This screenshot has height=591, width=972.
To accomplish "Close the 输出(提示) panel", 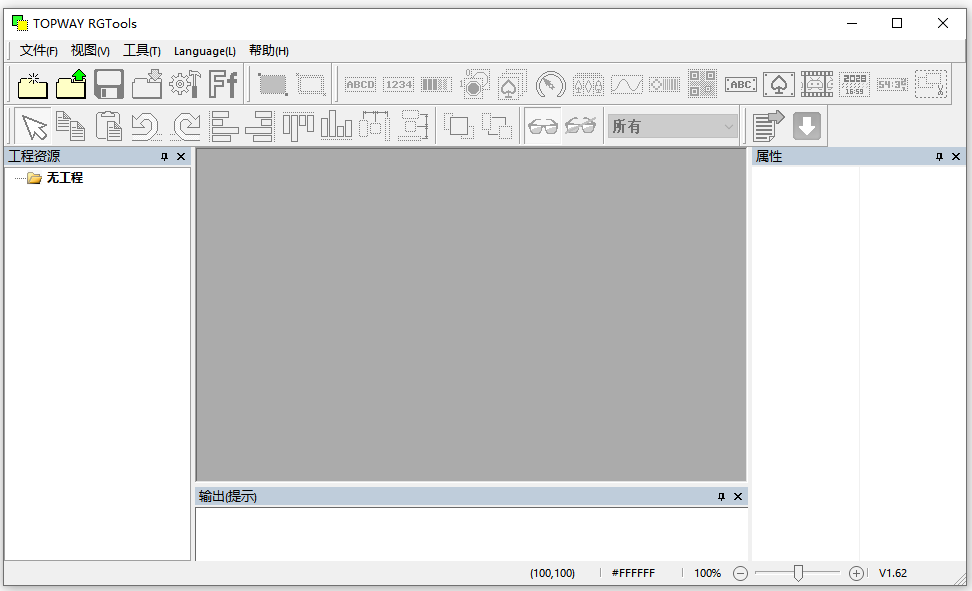I will coord(738,497).
